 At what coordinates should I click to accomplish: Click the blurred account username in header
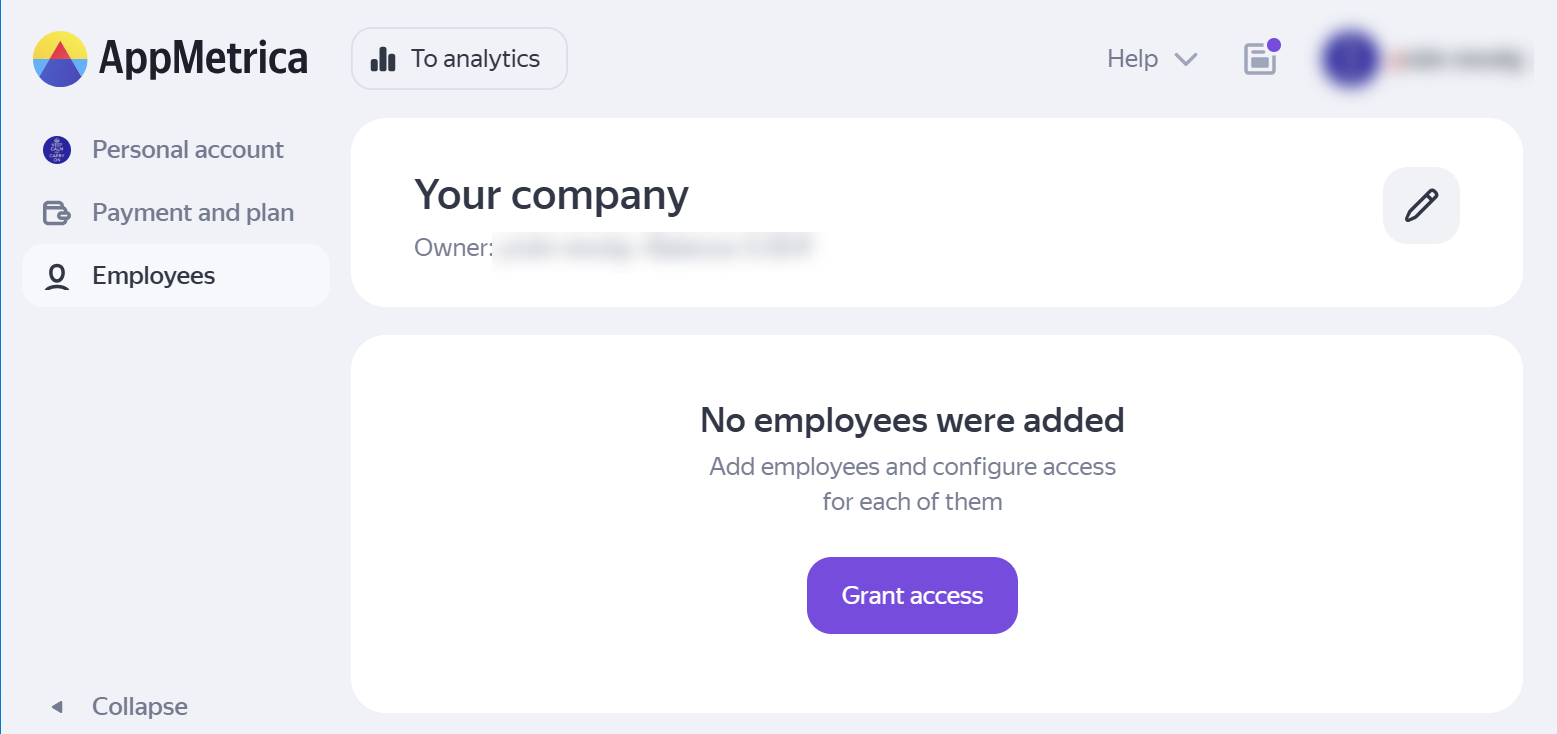pos(1458,60)
